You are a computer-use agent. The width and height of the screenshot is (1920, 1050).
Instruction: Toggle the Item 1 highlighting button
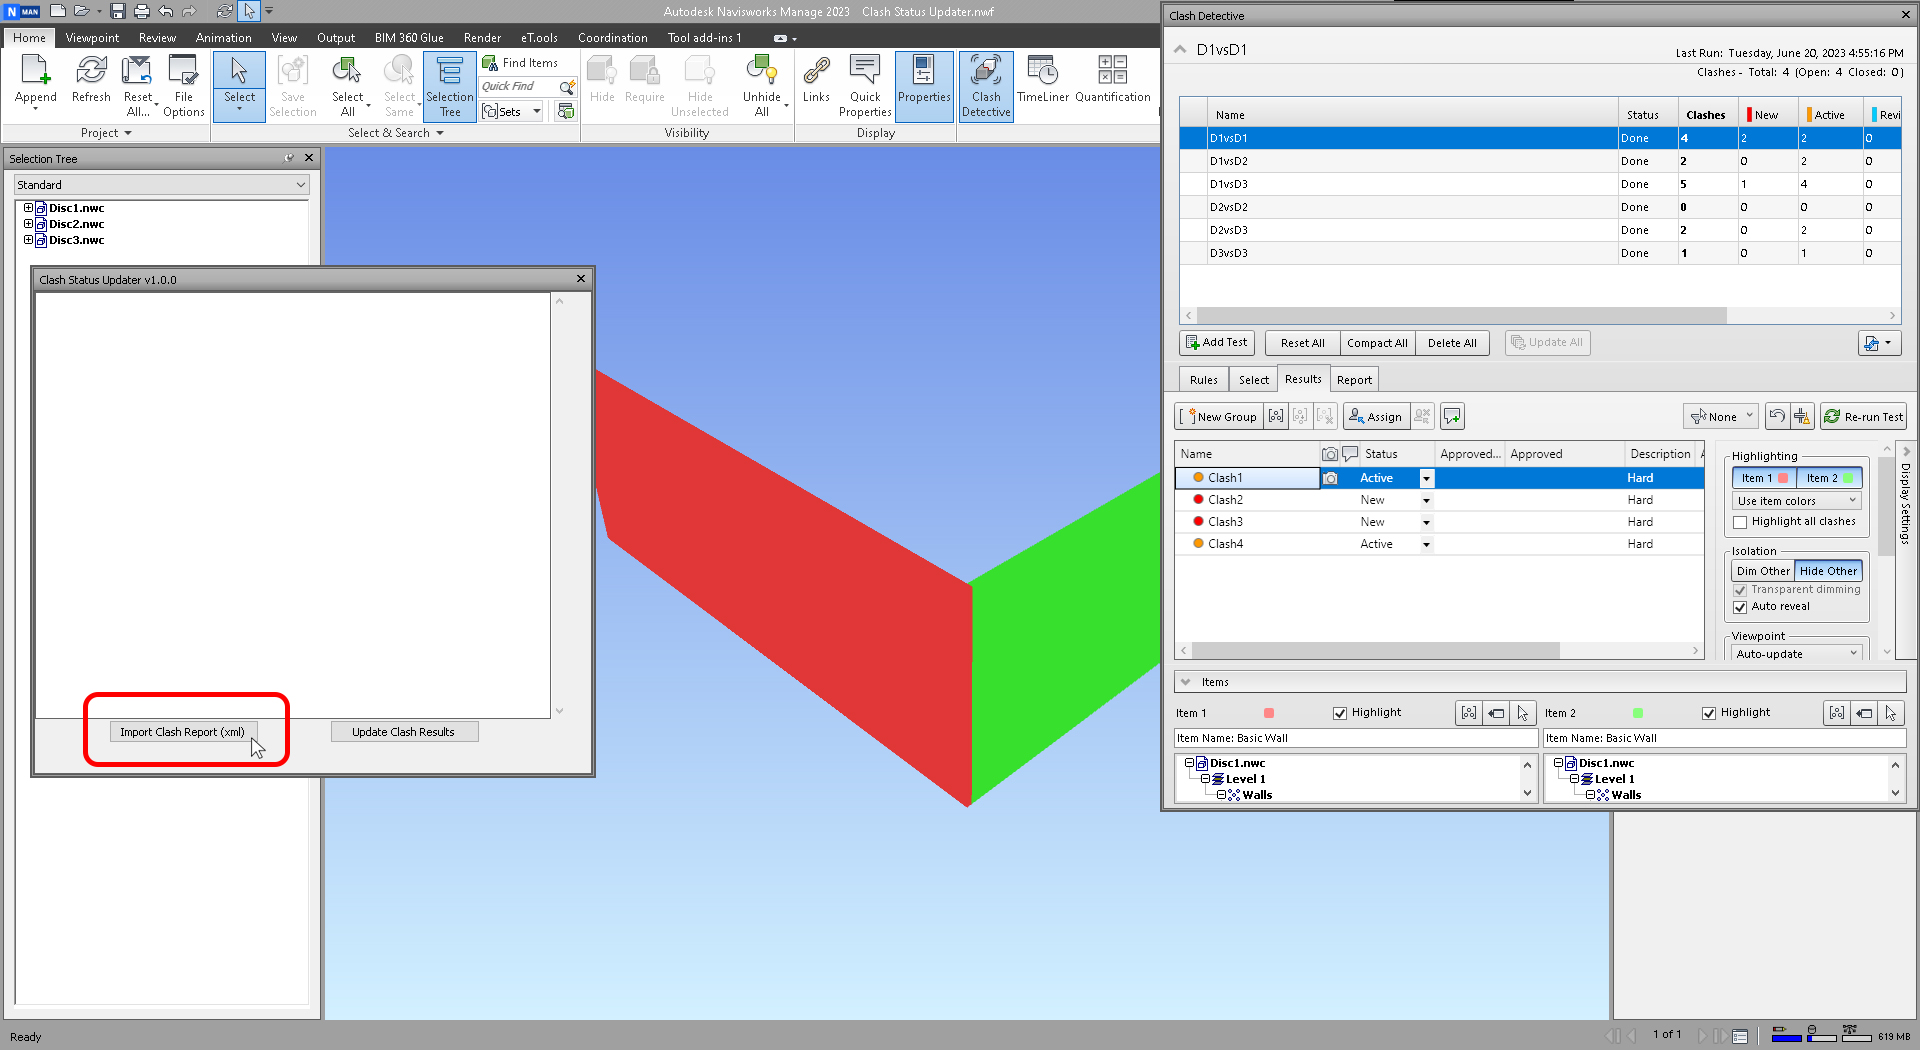click(x=1764, y=478)
